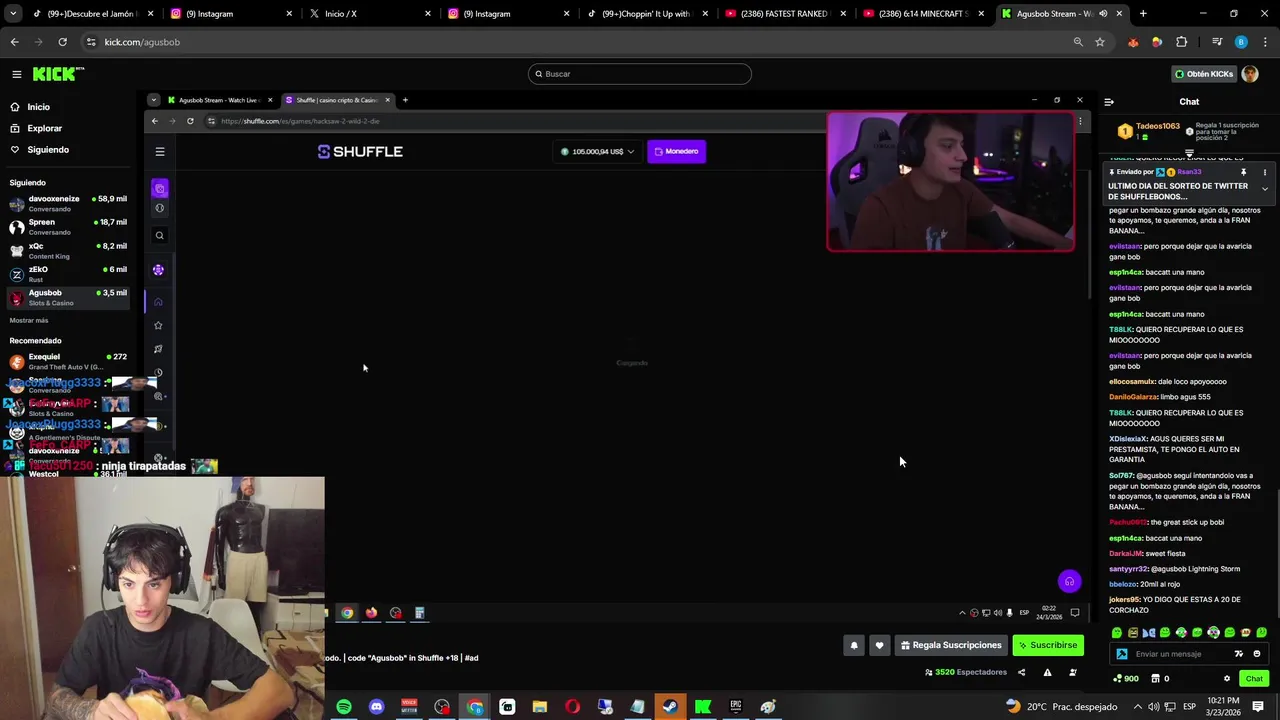Unpin the pinned chat message
This screenshot has width=1280, height=720.
(1243, 172)
